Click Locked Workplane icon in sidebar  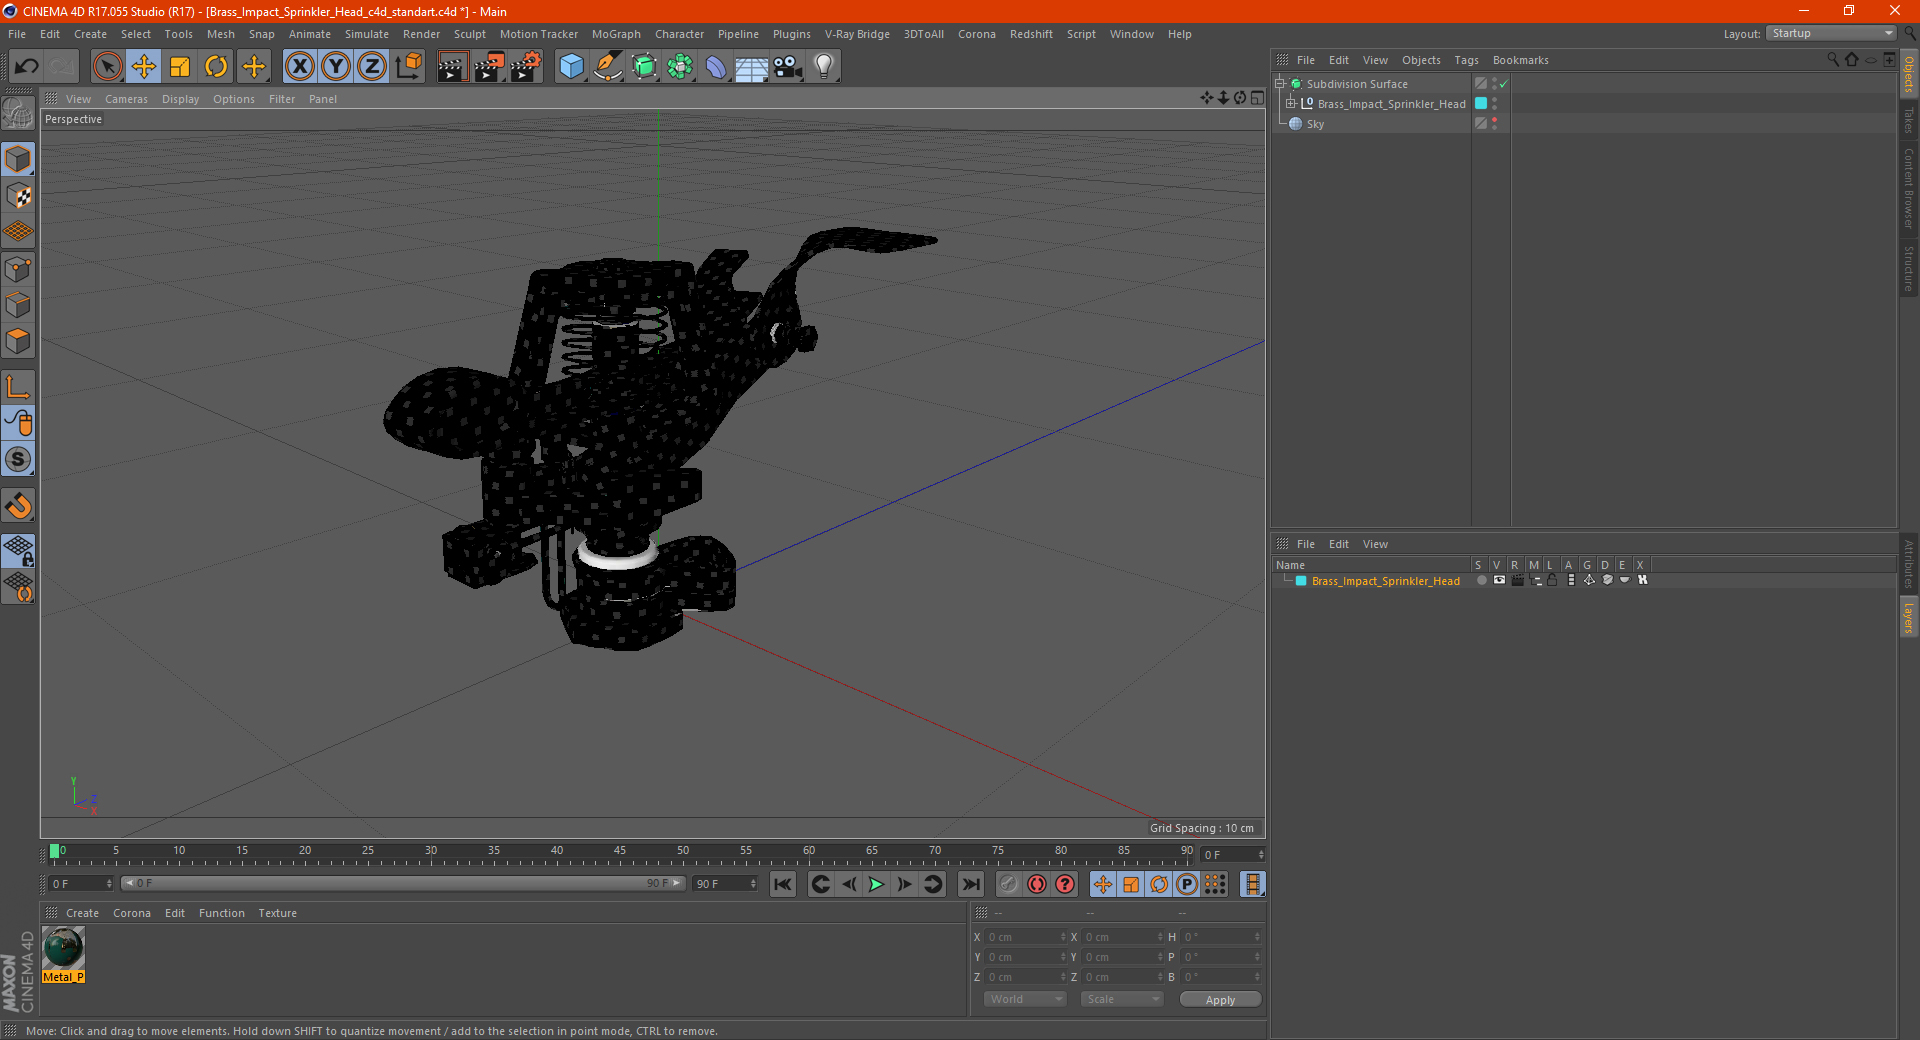(x=18, y=551)
